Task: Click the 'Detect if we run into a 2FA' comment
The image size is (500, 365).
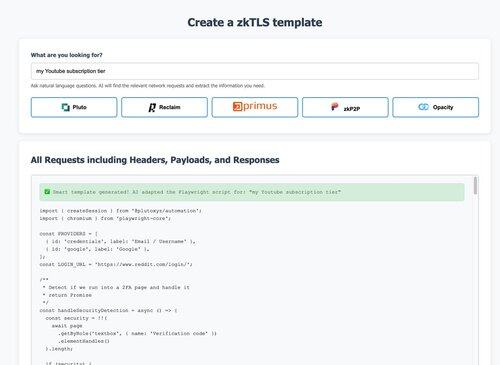Action: [116, 288]
